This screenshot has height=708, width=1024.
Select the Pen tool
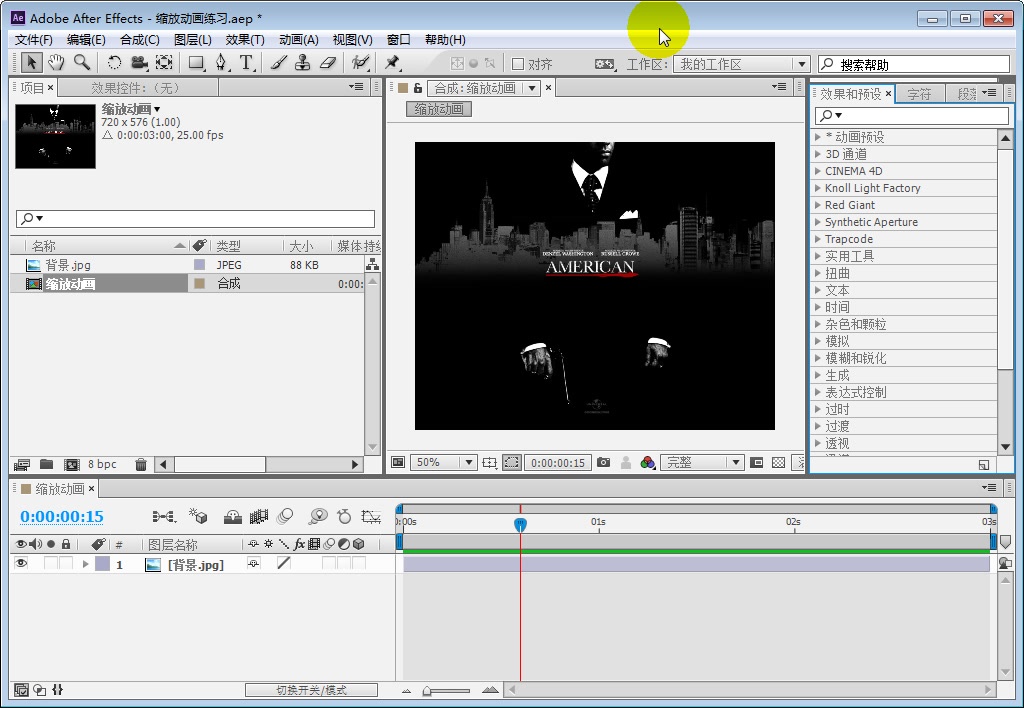pyautogui.click(x=222, y=63)
